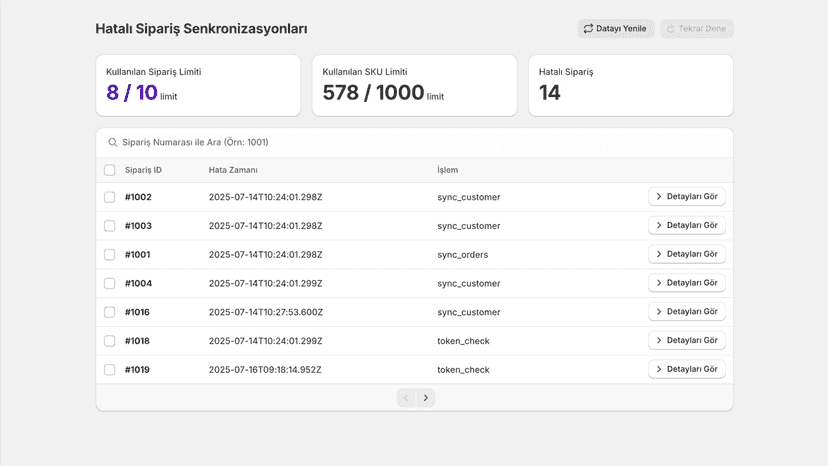Click sync_customer in row #1016
The image size is (828, 466).
pyautogui.click(x=468, y=312)
